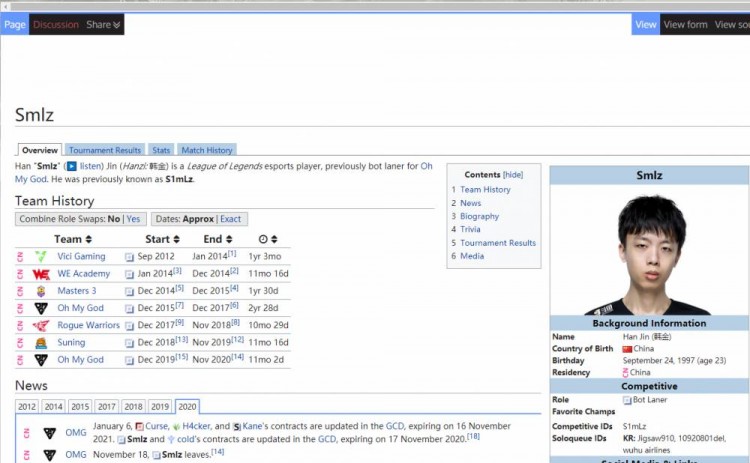Sort team history by Start date
750x463 pixels.
[x=175, y=240]
